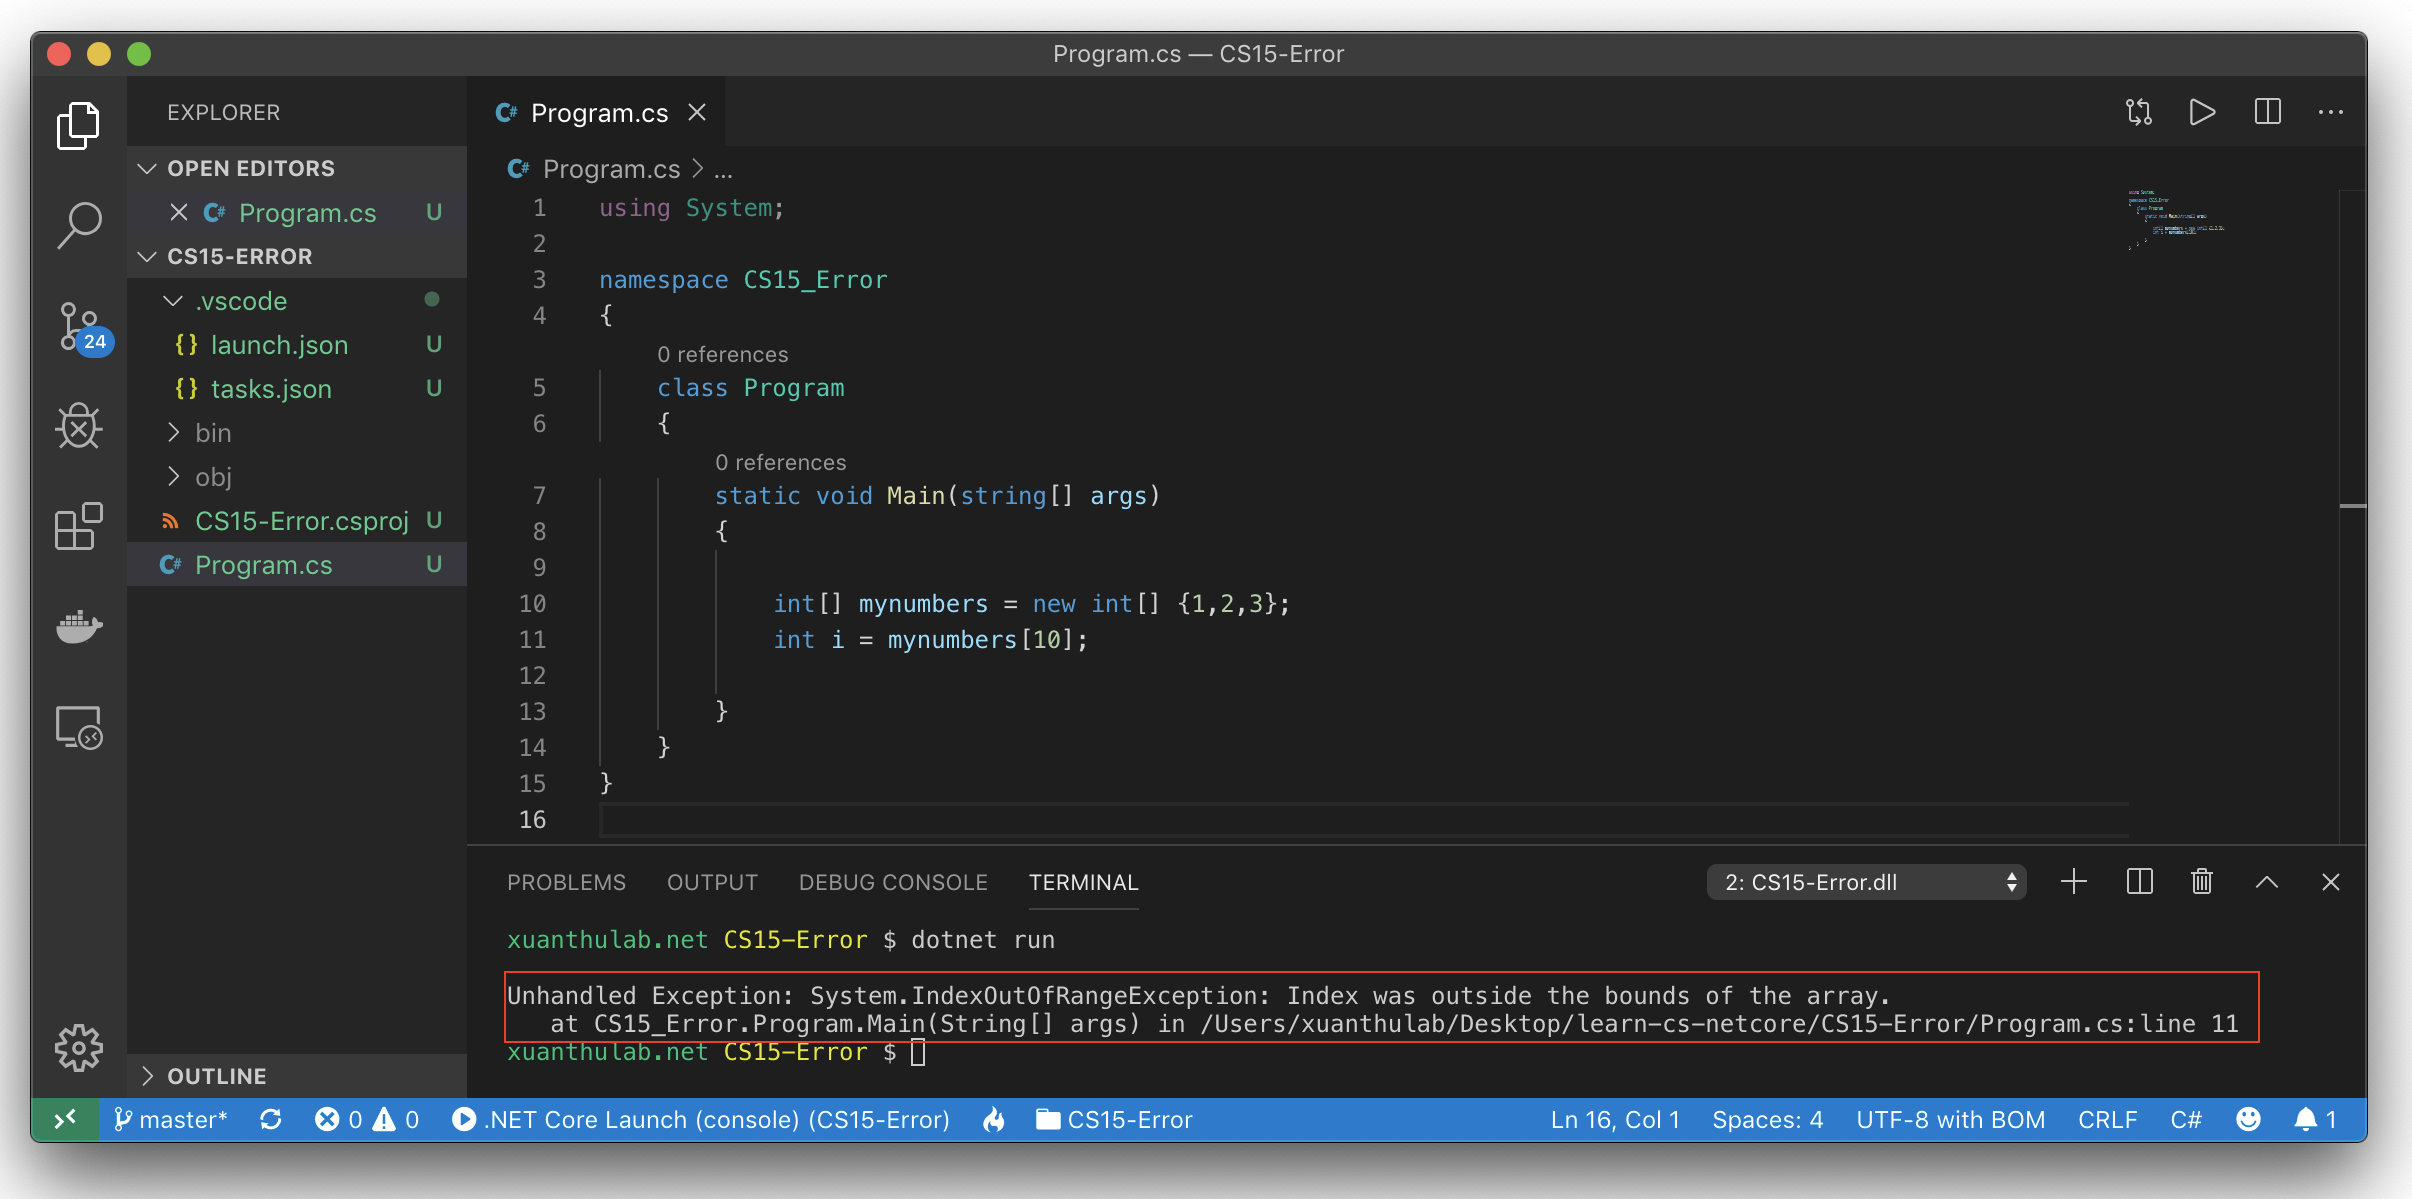Expand the OUTLINE section
This screenshot has width=2412, height=1199.
click(x=216, y=1076)
